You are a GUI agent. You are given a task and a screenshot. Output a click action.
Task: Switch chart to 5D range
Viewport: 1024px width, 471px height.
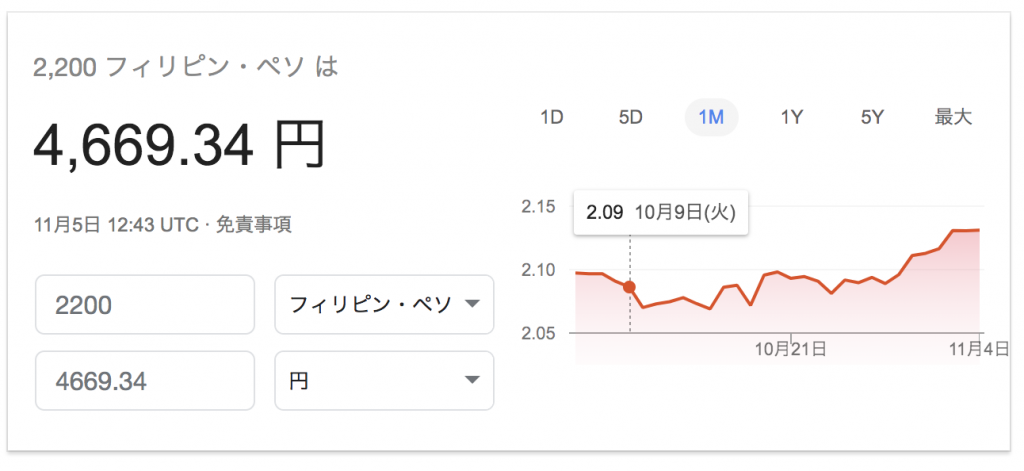631,118
